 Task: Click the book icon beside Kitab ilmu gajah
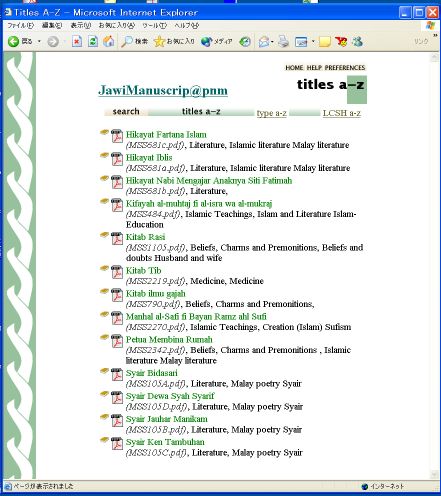tap(105, 291)
